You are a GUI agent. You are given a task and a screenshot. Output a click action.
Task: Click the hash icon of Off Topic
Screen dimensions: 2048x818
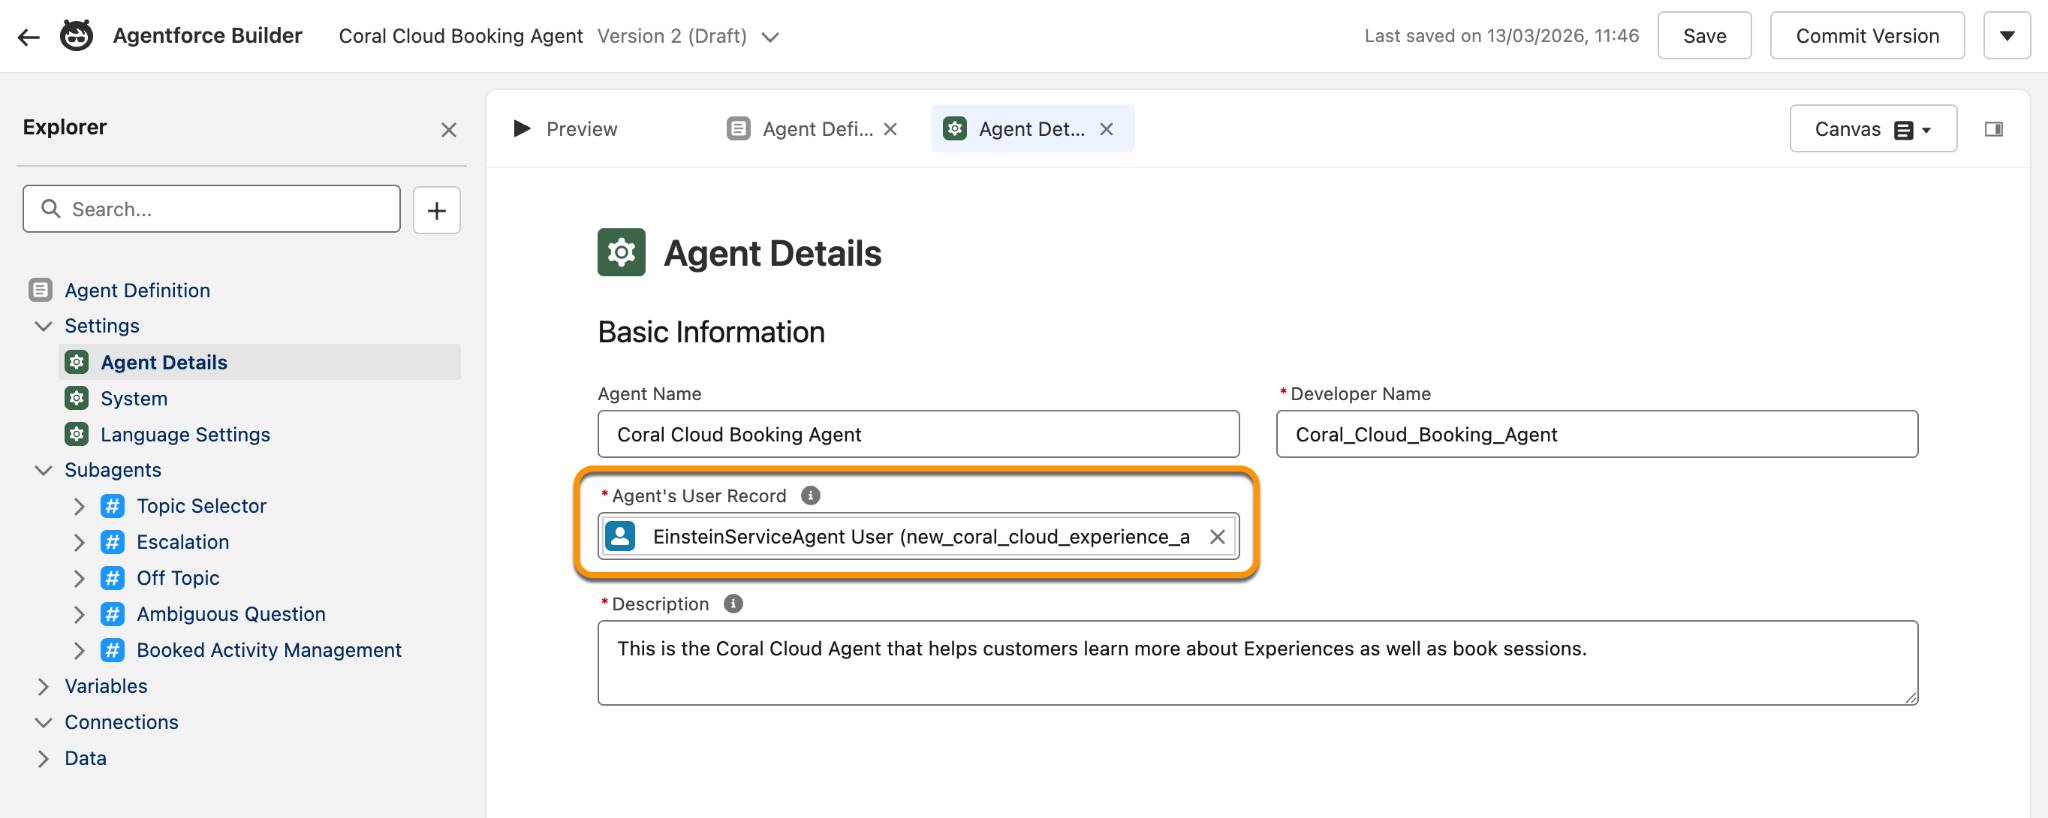[x=113, y=578]
